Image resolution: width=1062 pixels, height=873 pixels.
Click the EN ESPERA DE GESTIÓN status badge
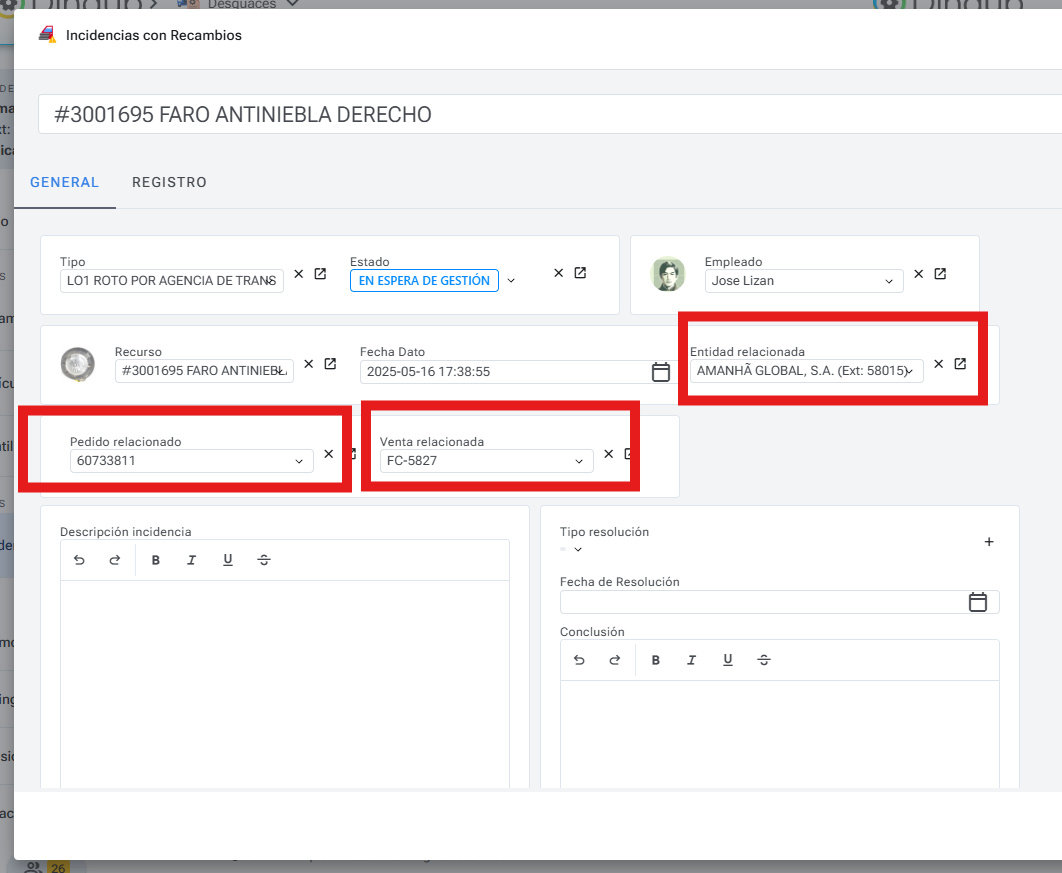click(424, 281)
